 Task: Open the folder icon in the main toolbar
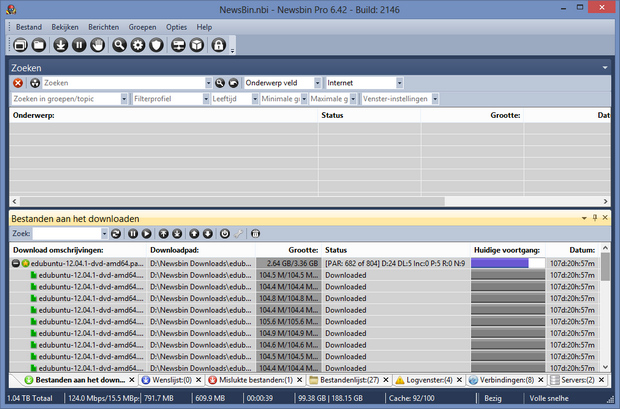click(39, 45)
